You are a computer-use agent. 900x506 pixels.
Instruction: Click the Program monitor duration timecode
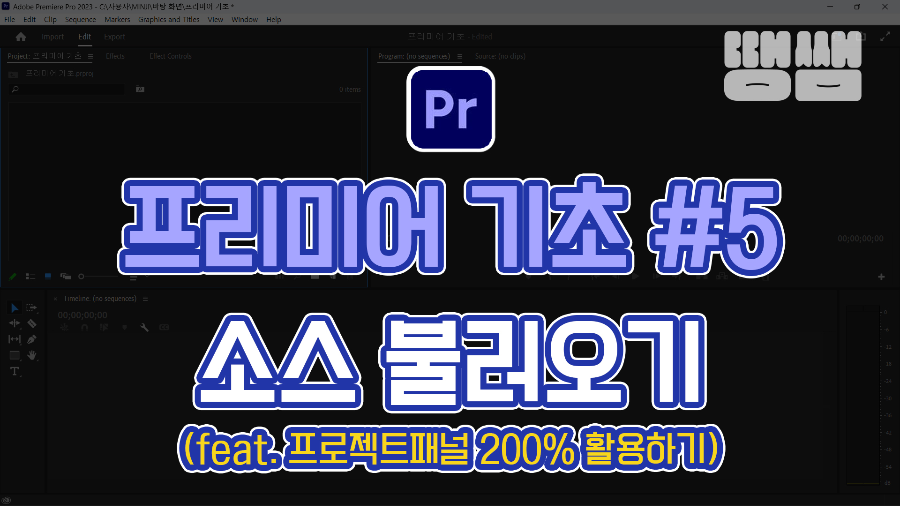[x=860, y=239]
